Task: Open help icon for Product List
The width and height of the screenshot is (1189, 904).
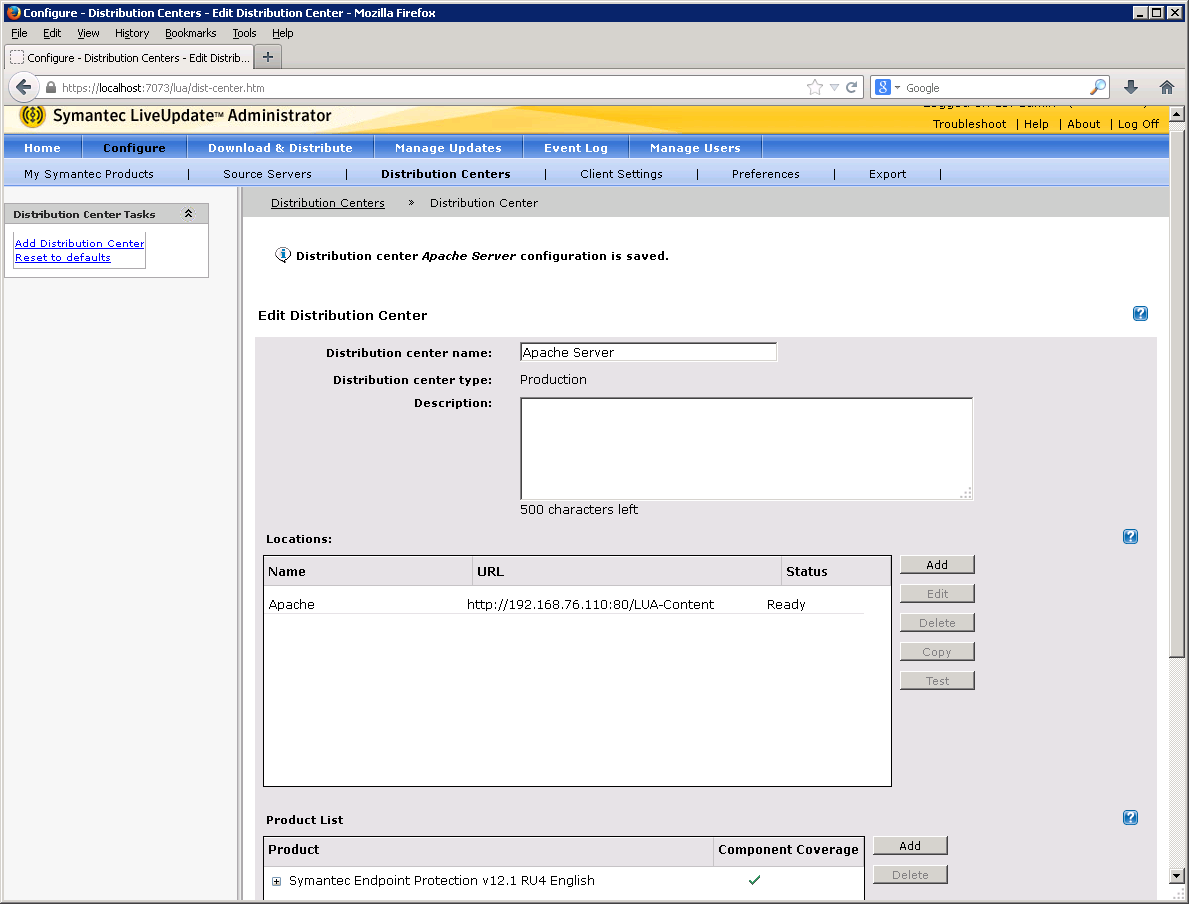Action: [1130, 818]
